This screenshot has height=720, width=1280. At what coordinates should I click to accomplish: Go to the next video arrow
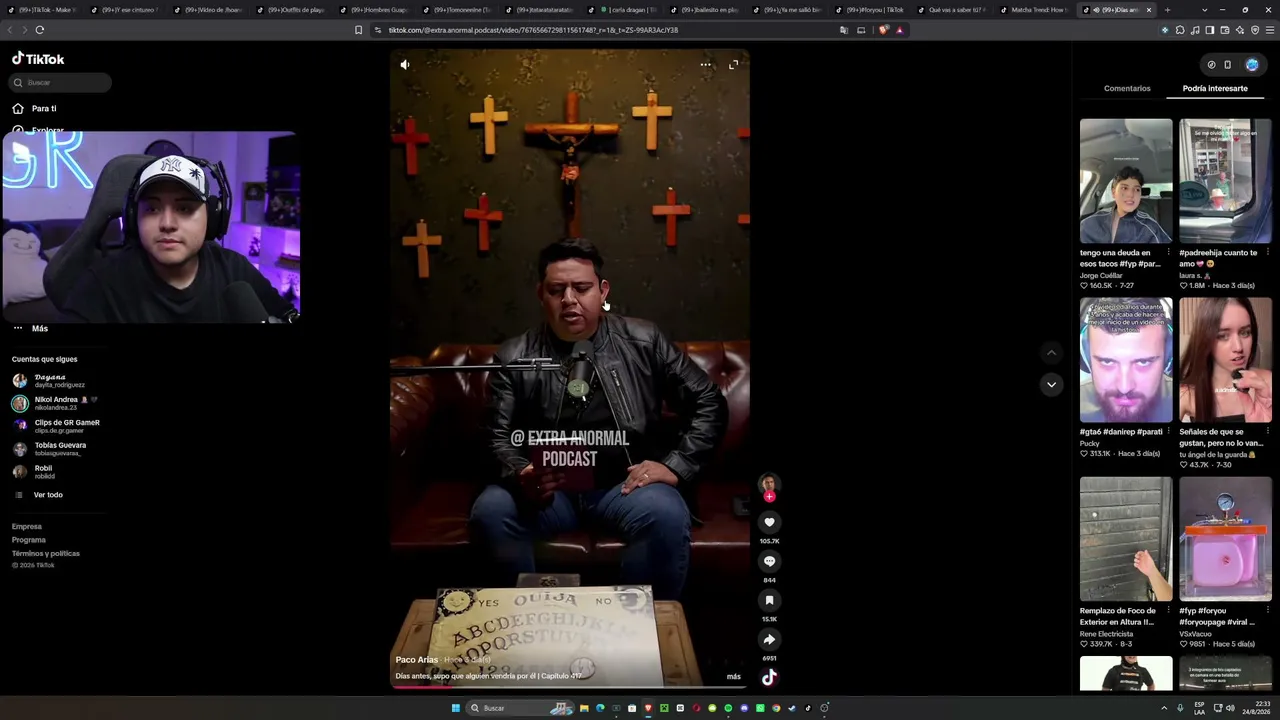click(1051, 384)
